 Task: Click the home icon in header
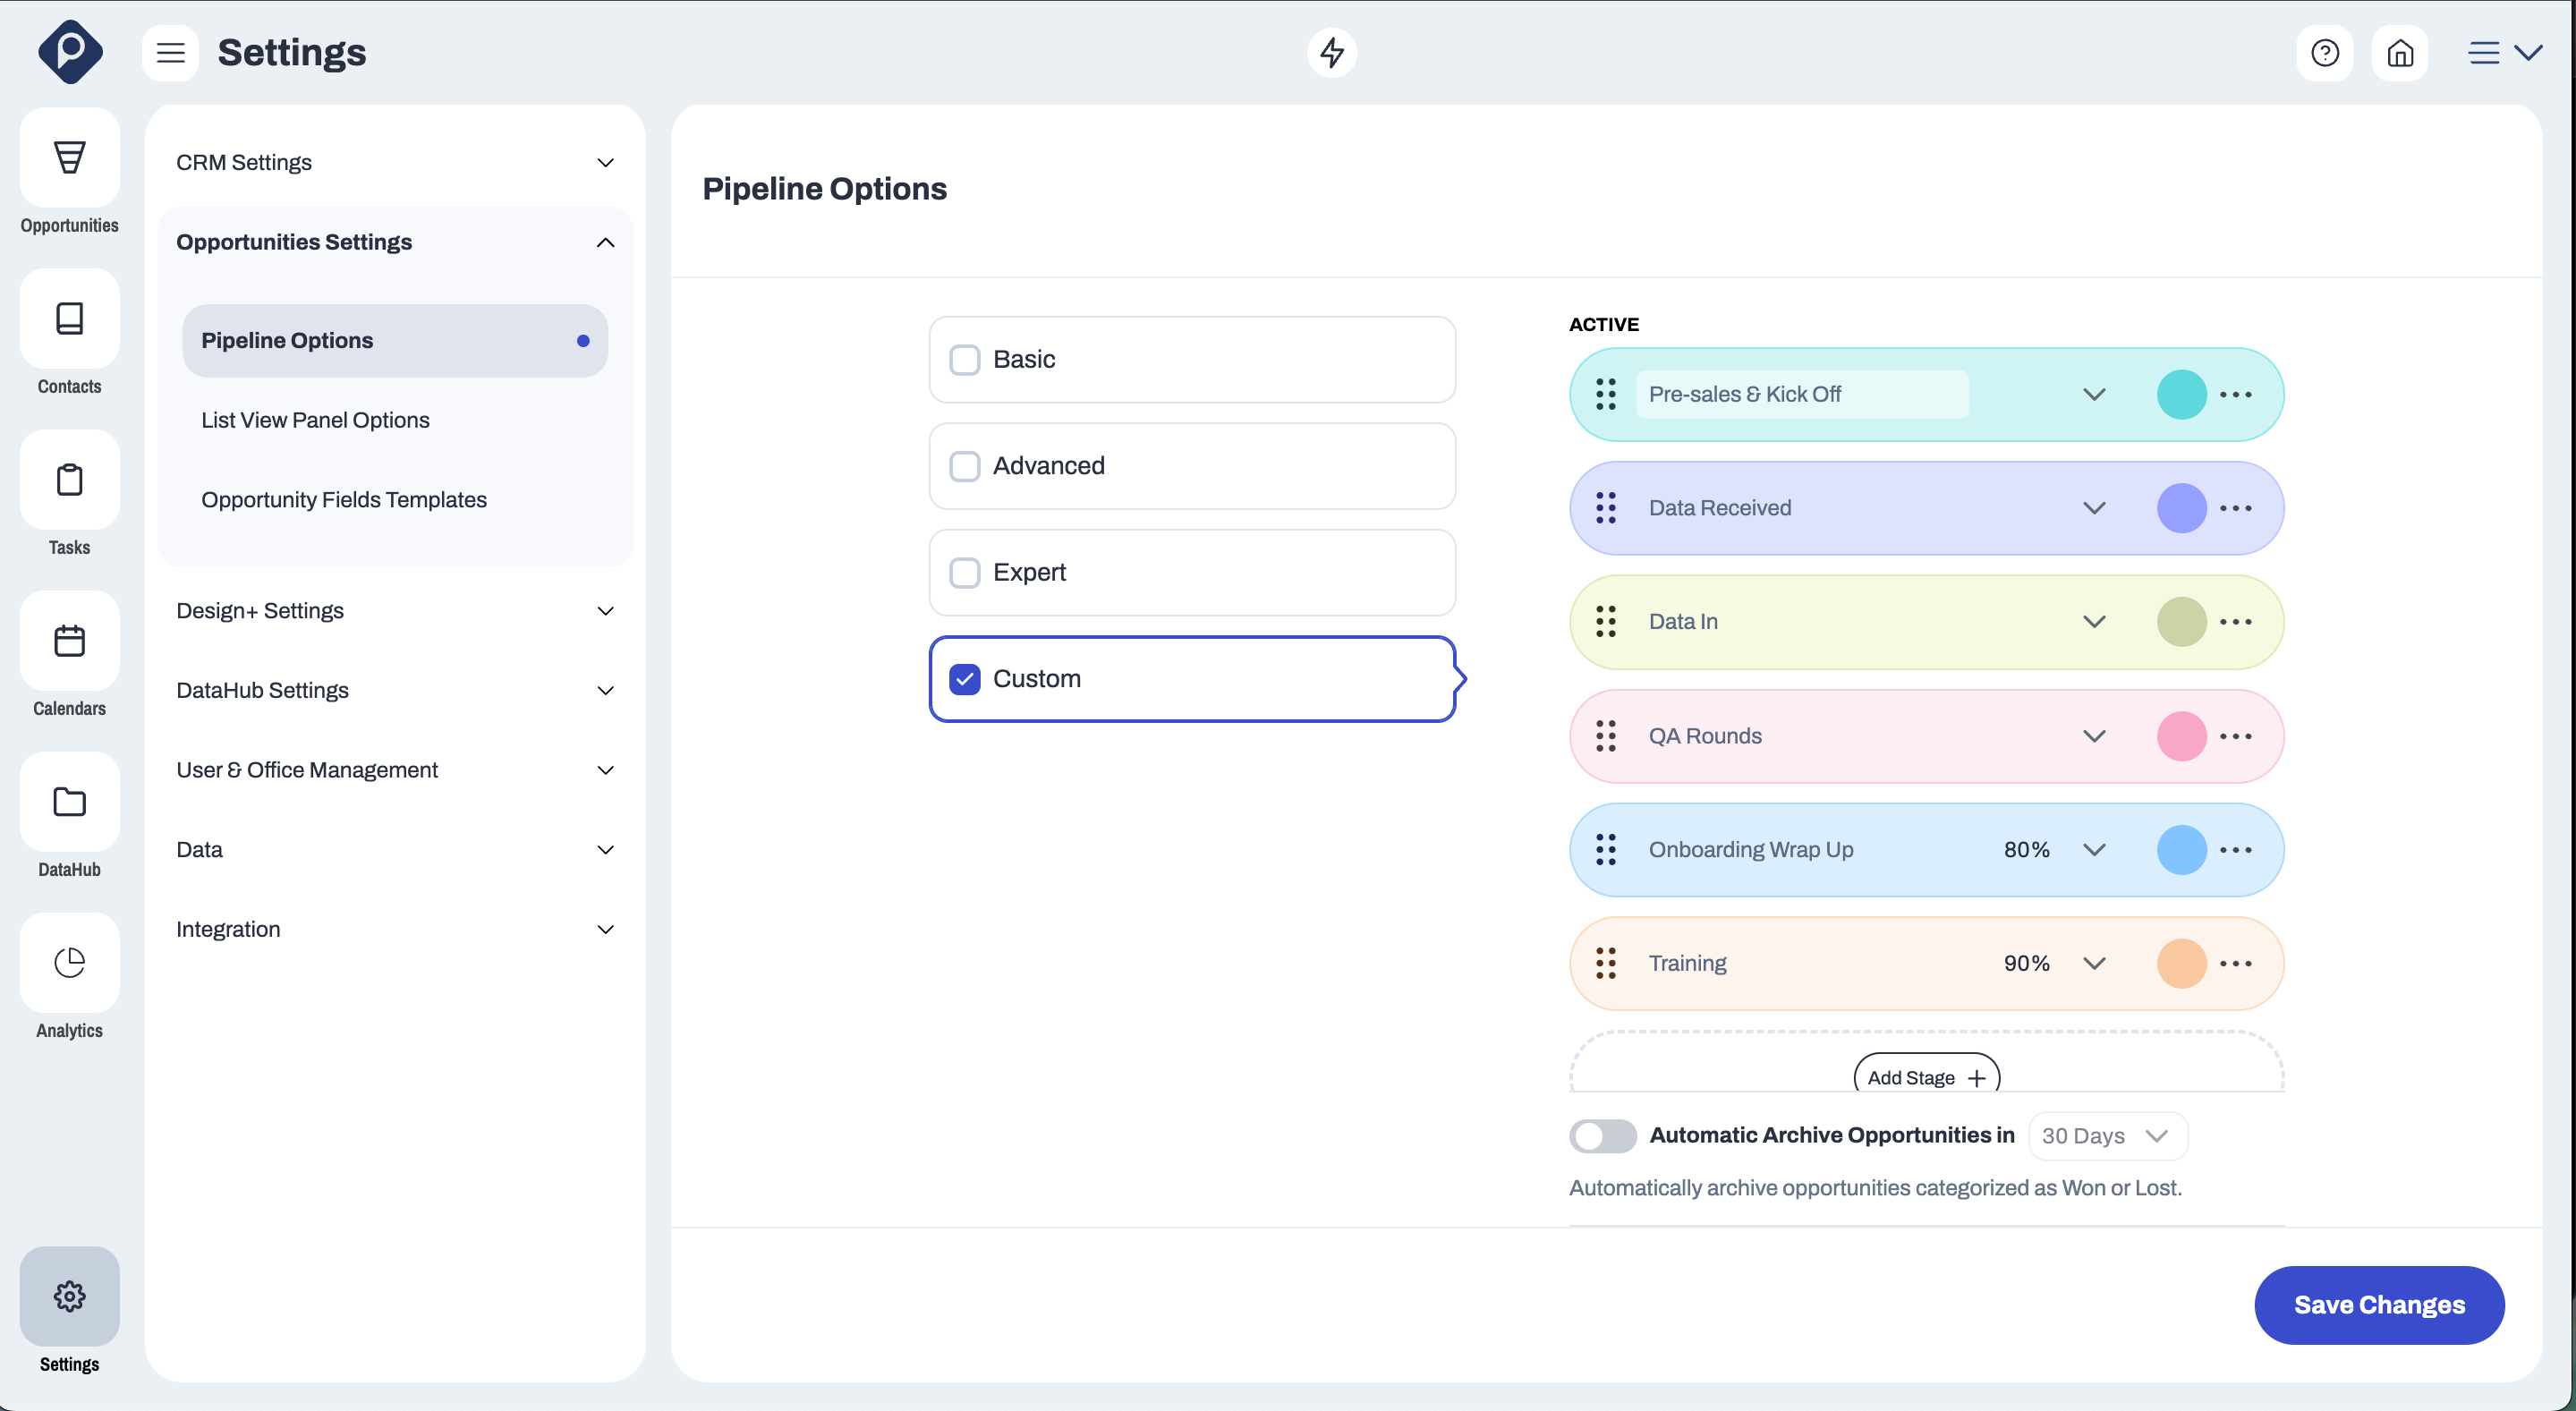pyautogui.click(x=2399, y=52)
